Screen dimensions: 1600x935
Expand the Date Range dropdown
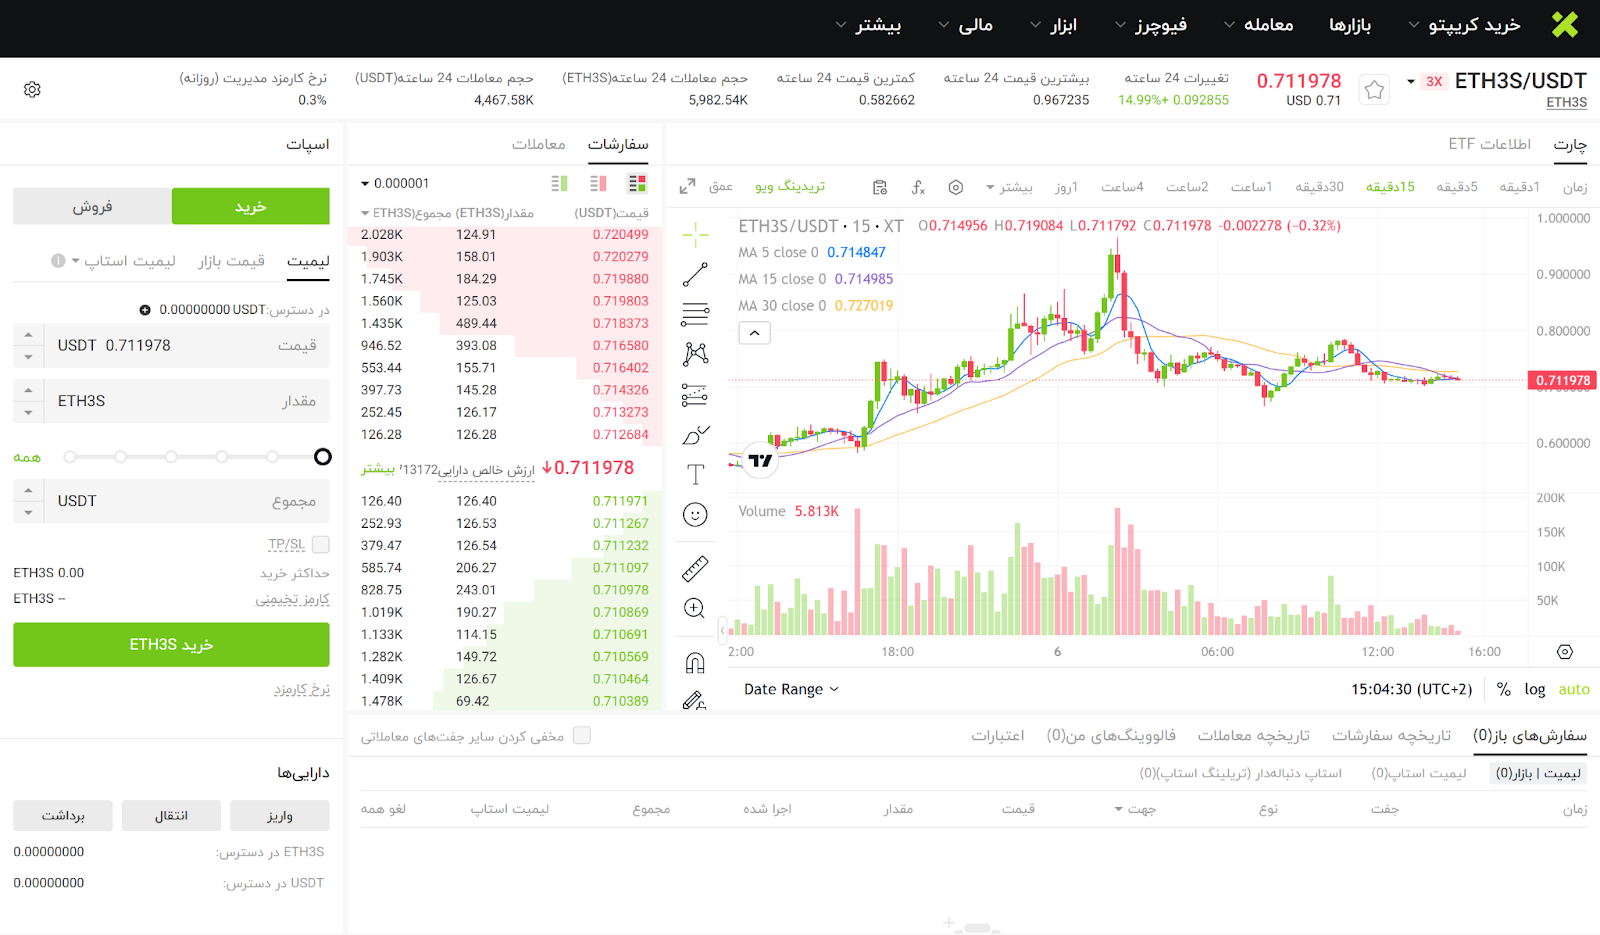pyautogui.click(x=791, y=689)
